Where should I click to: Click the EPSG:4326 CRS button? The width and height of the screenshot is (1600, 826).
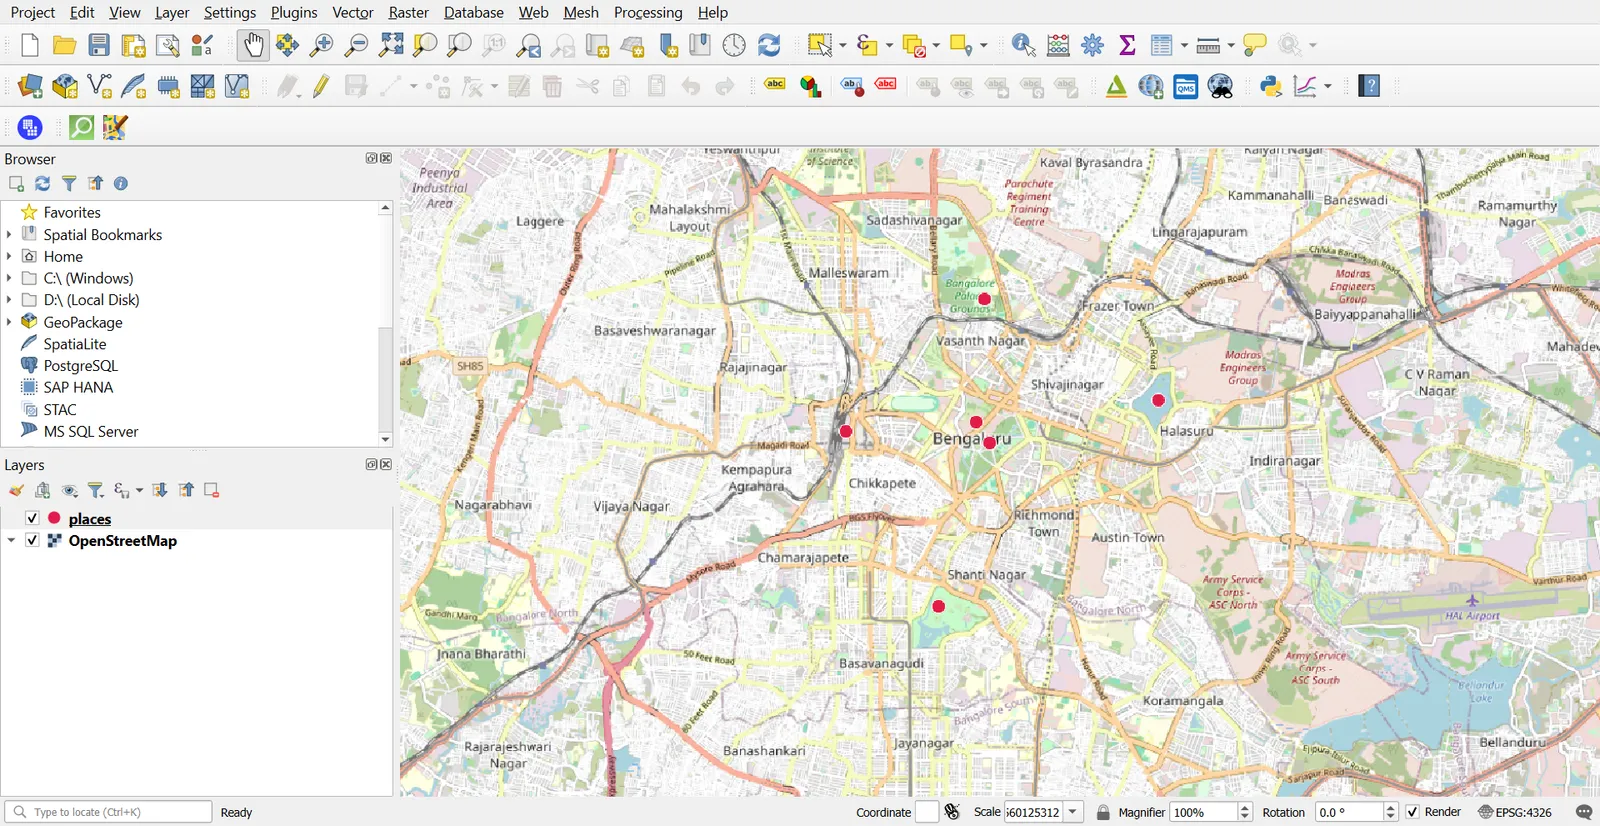1515,812
